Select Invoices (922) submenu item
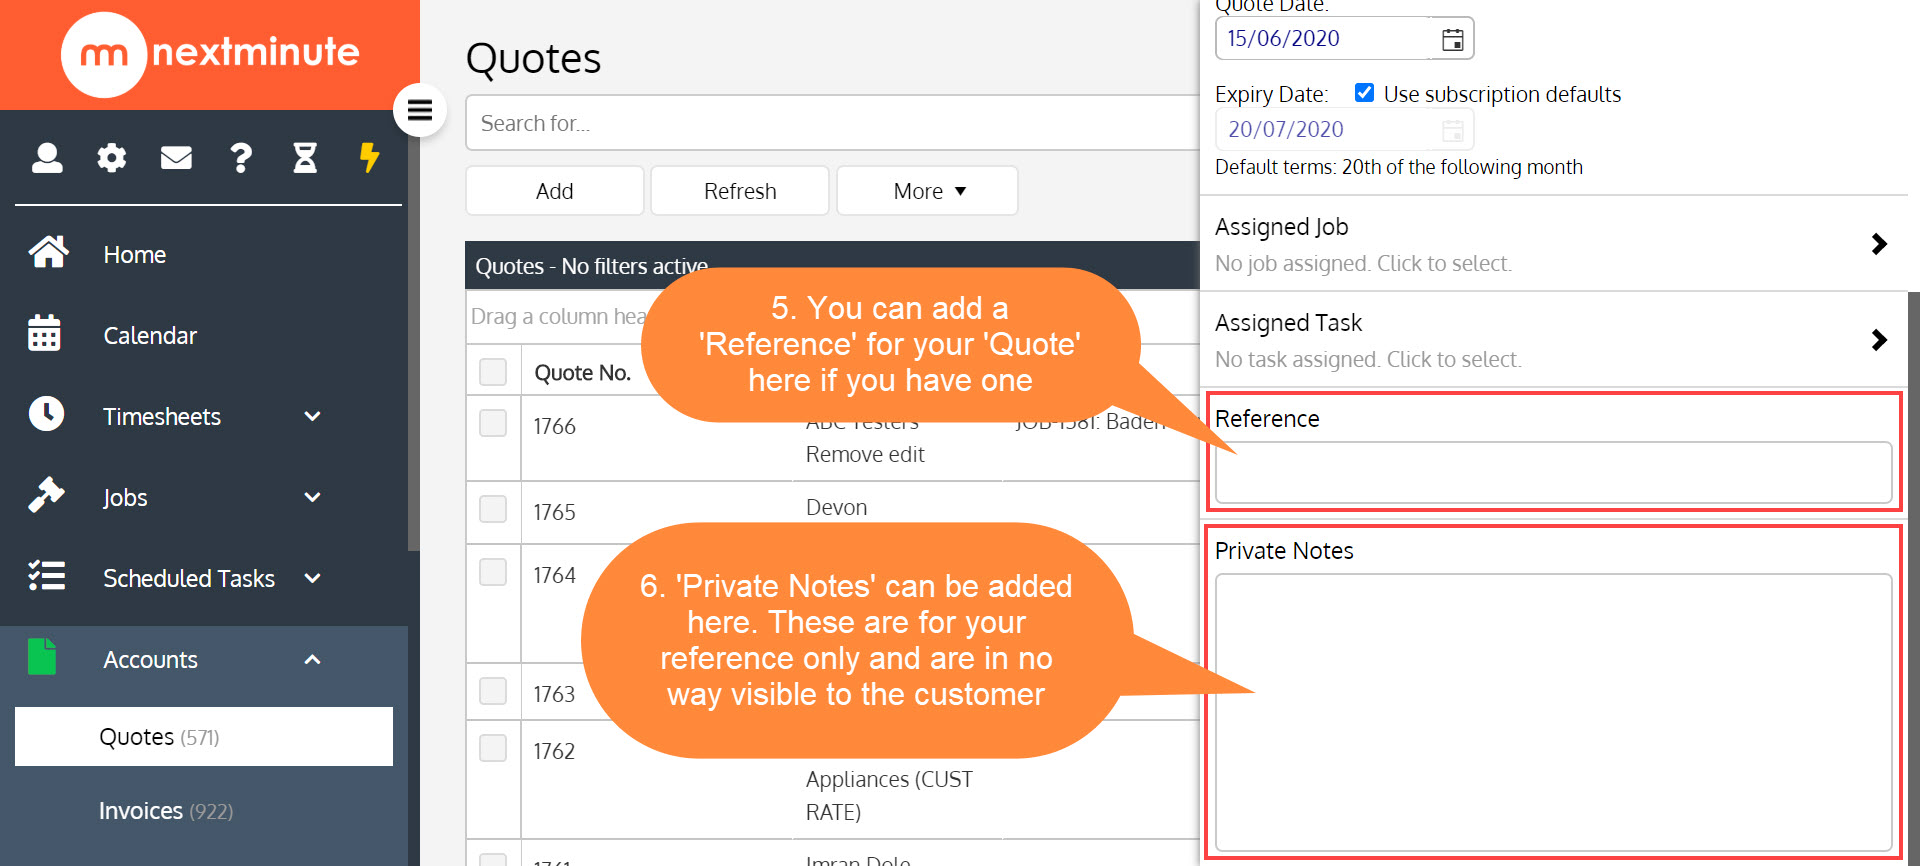Viewport: 1920px width, 866px height. click(166, 811)
